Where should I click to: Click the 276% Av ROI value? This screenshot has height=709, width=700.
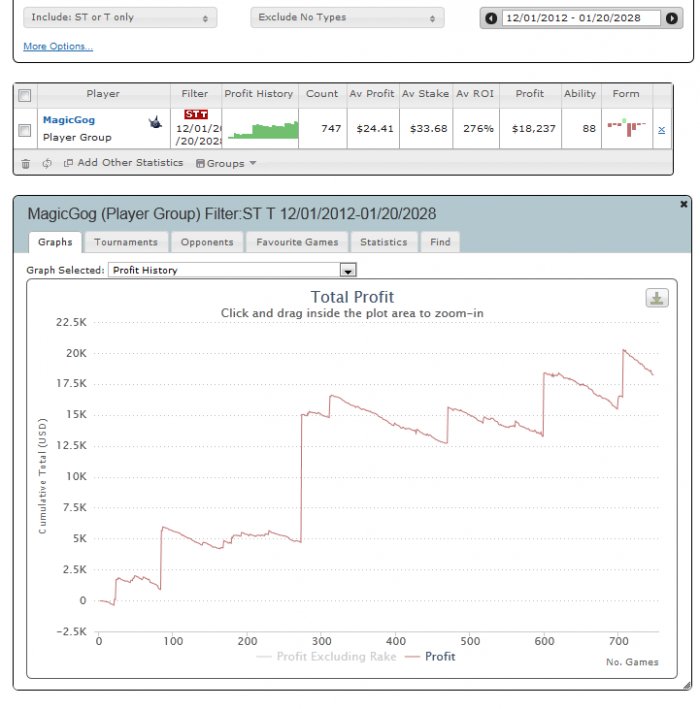coord(478,129)
